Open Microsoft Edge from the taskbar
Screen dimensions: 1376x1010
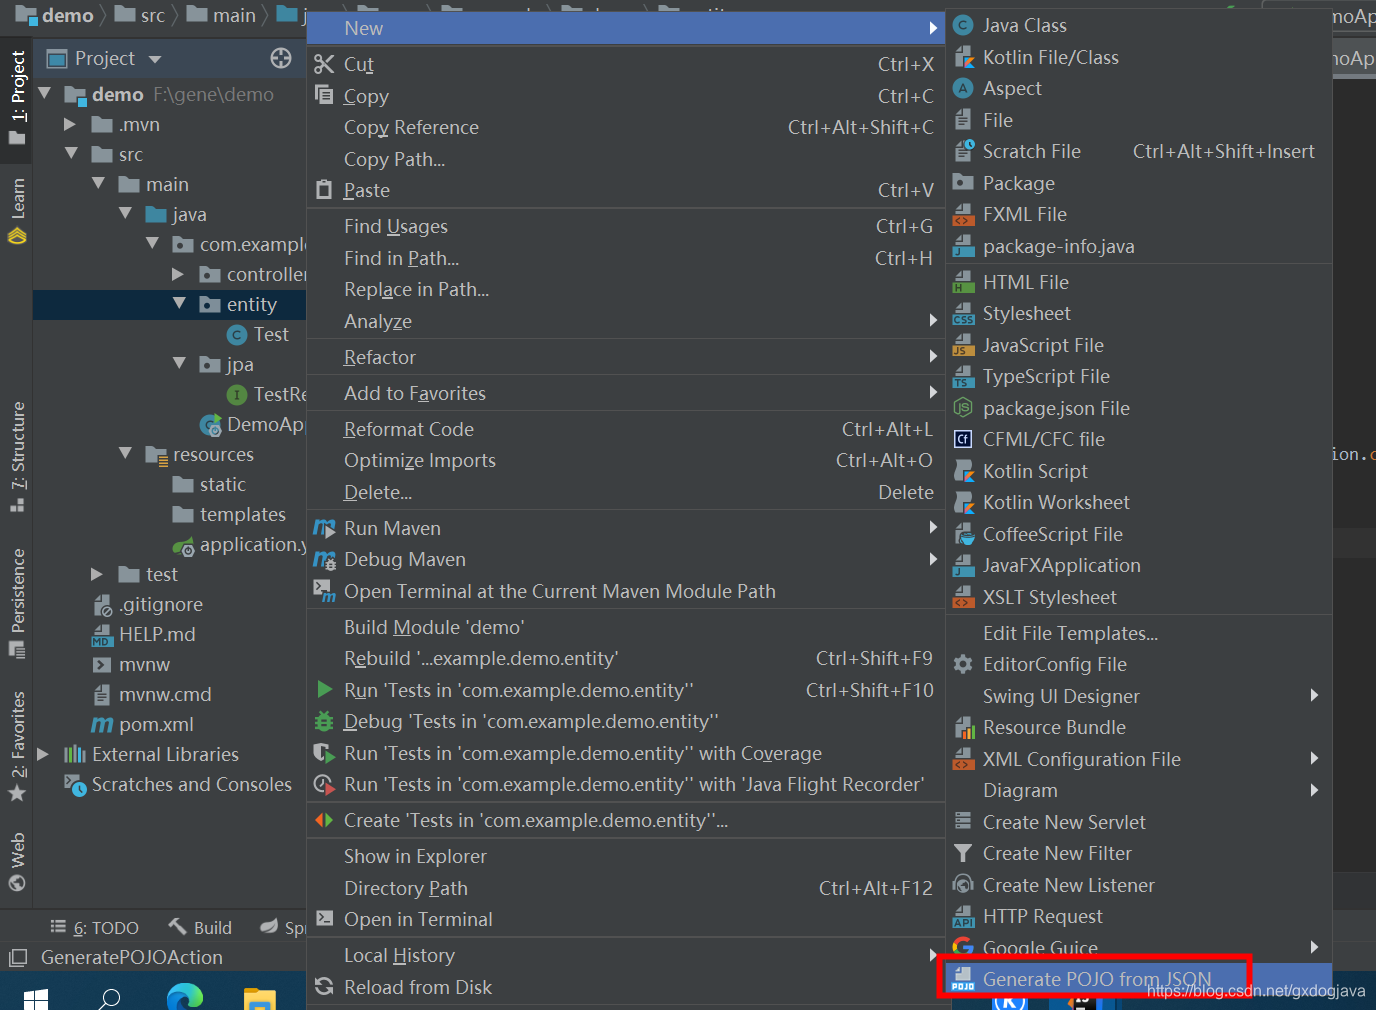(185, 997)
